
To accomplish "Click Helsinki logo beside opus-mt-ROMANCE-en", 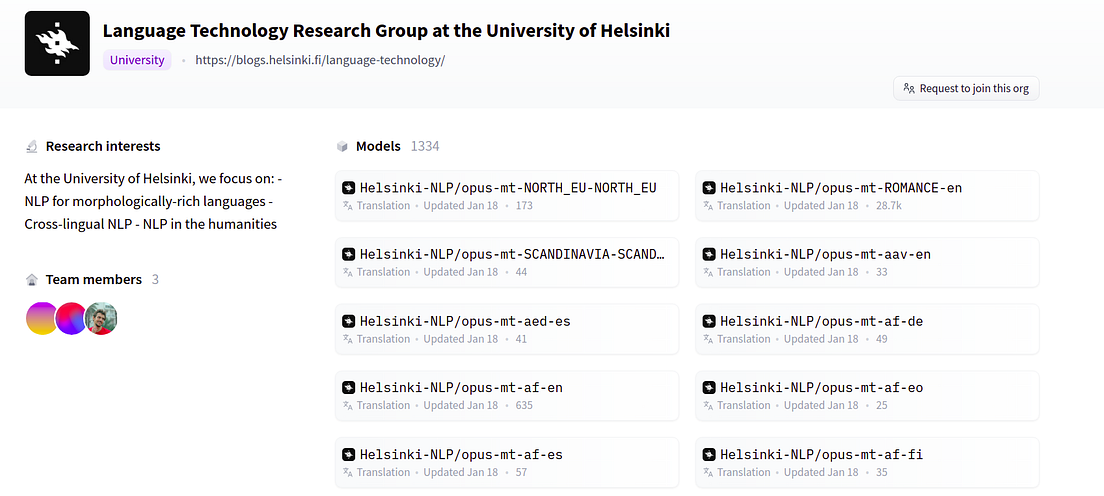I will pos(709,188).
